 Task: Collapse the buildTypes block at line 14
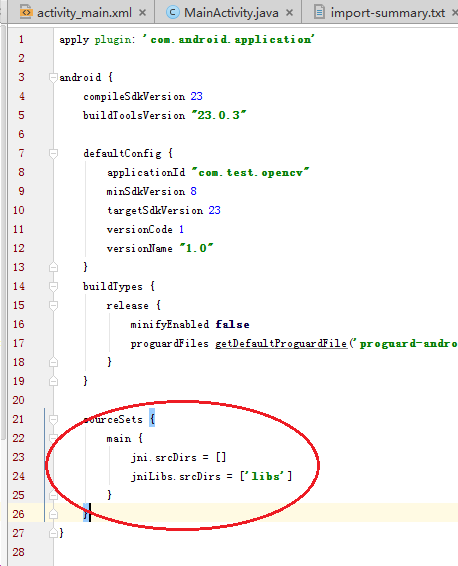point(53,287)
